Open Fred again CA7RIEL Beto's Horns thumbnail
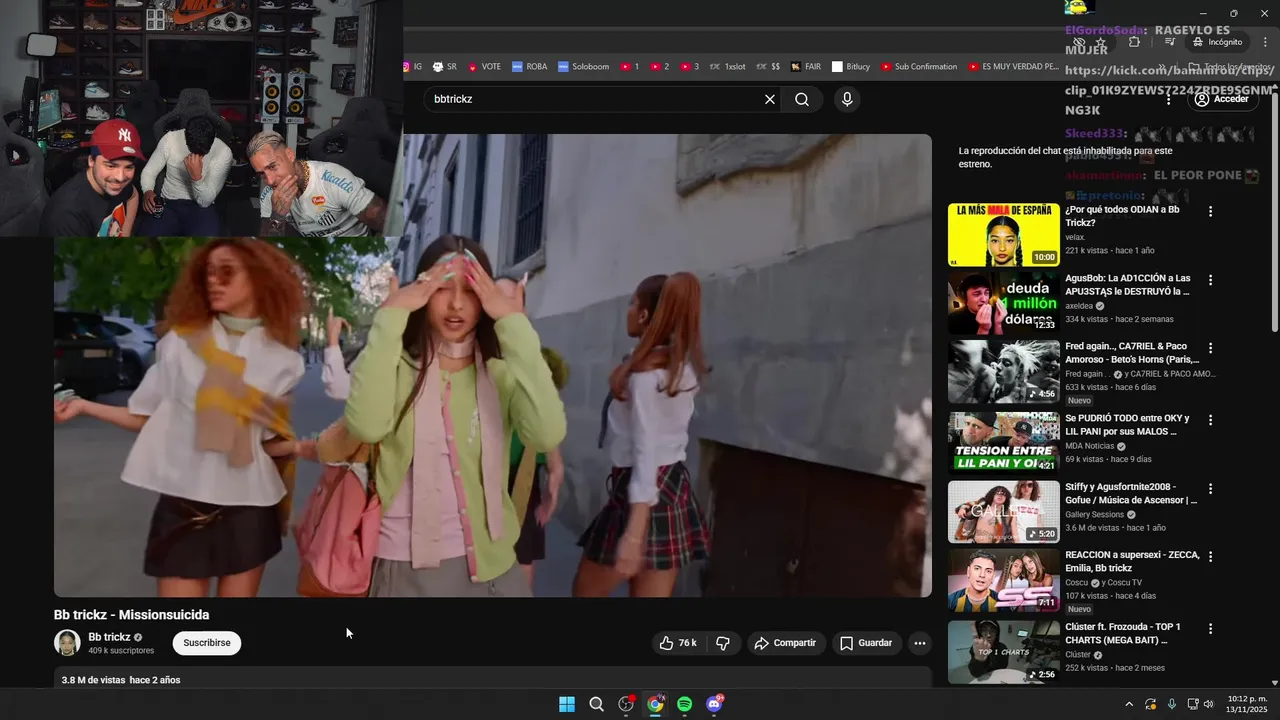This screenshot has height=720, width=1280. pos(1004,371)
